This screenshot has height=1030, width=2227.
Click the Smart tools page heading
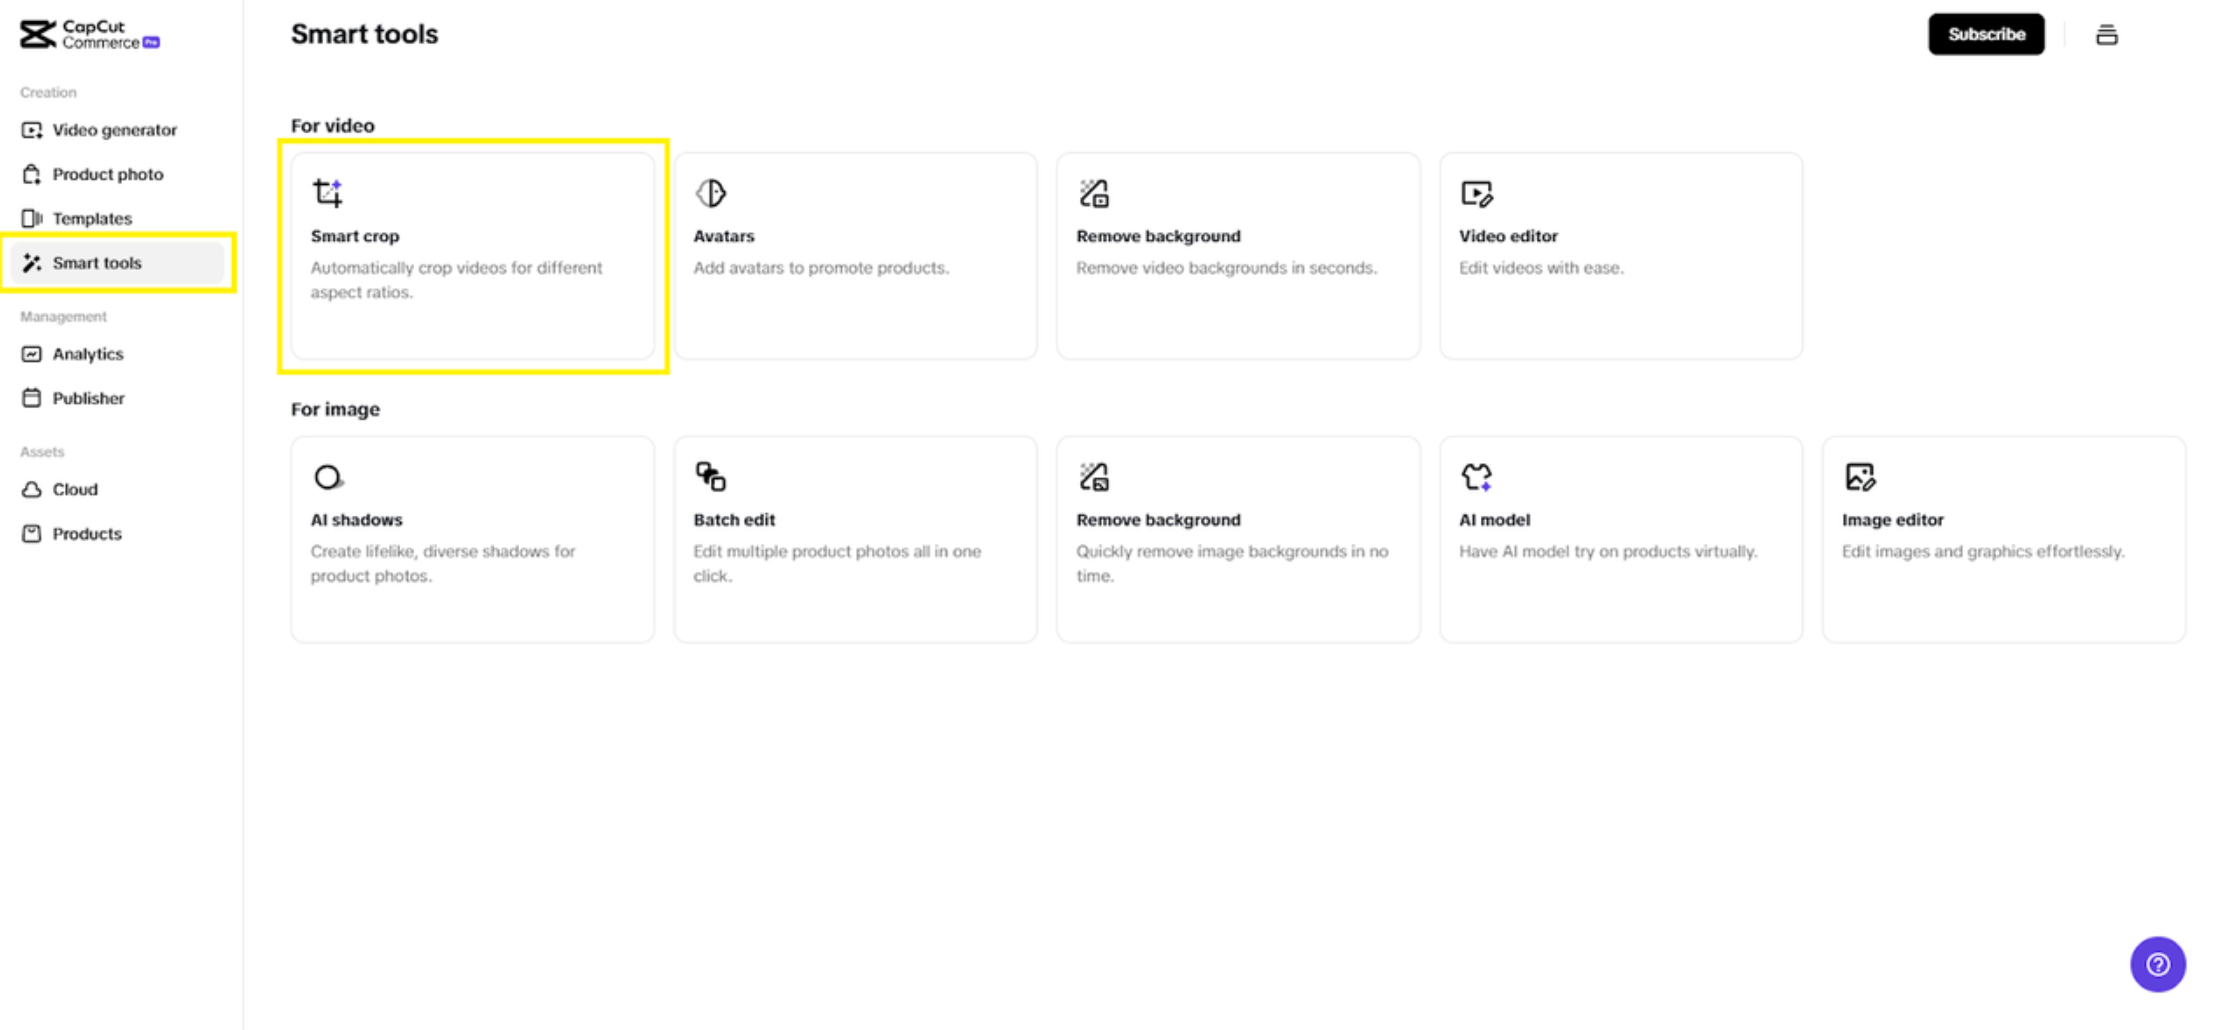pos(364,34)
